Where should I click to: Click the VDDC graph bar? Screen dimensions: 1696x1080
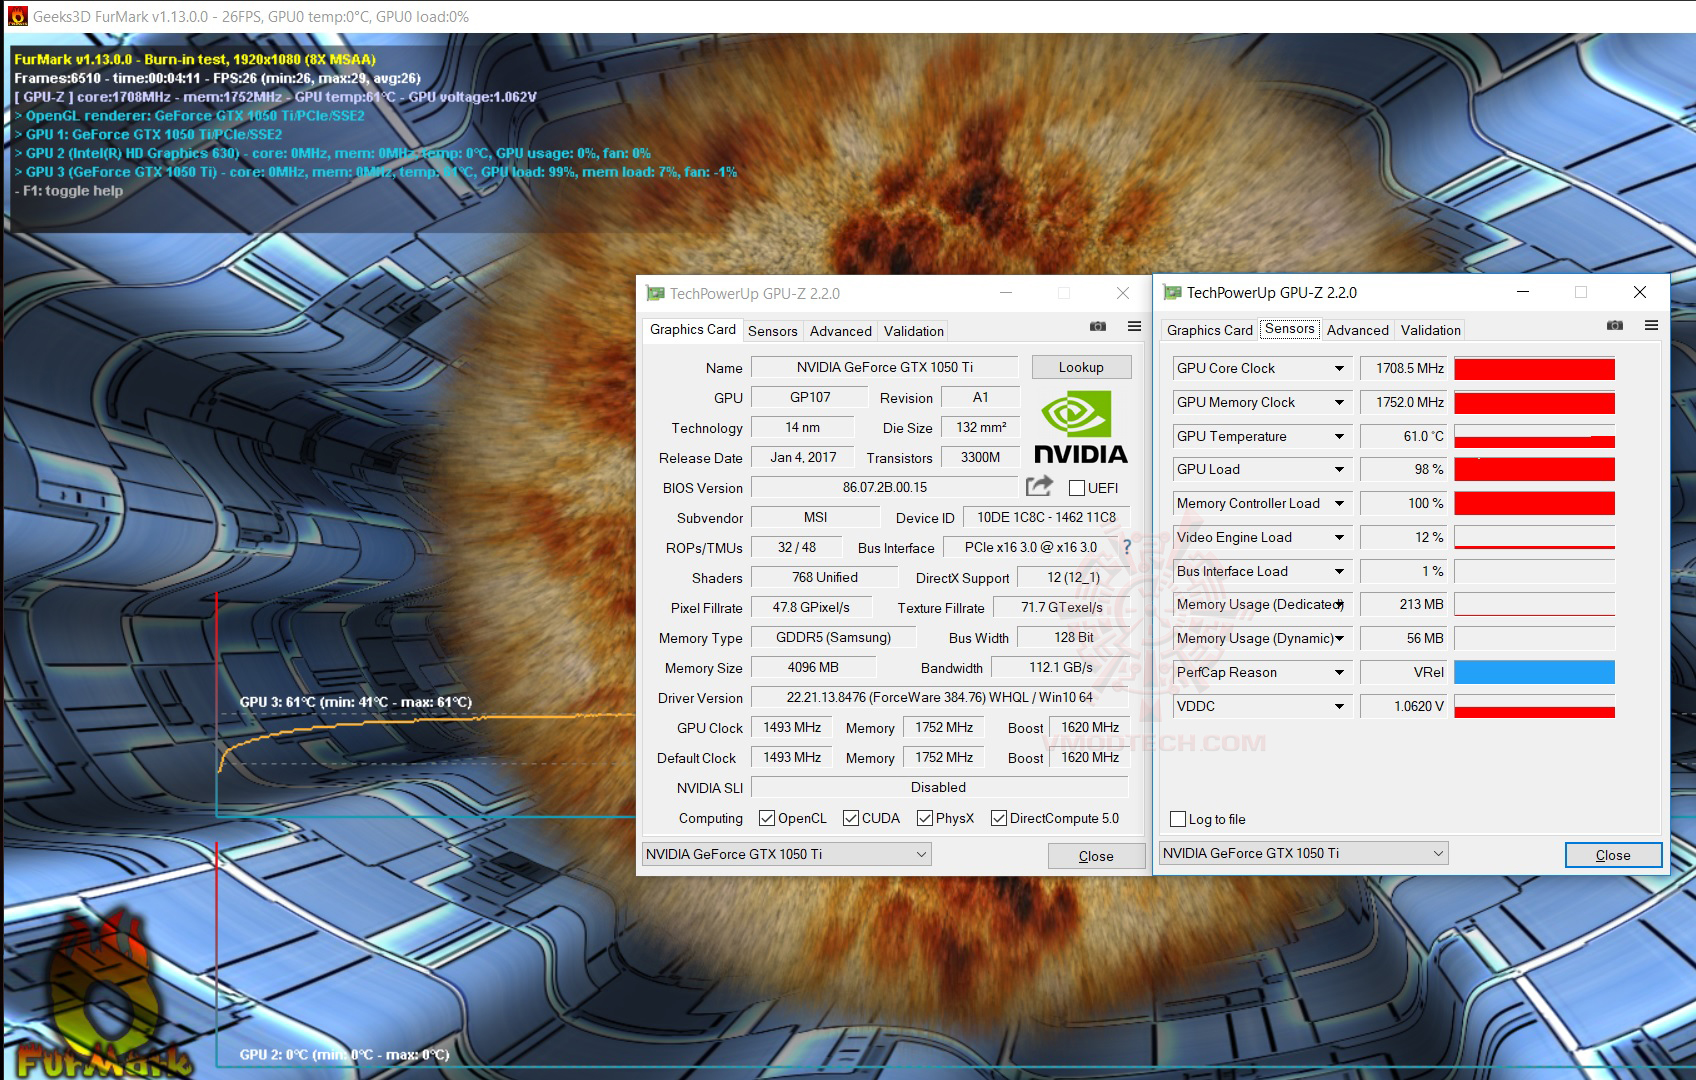[x=1534, y=706]
